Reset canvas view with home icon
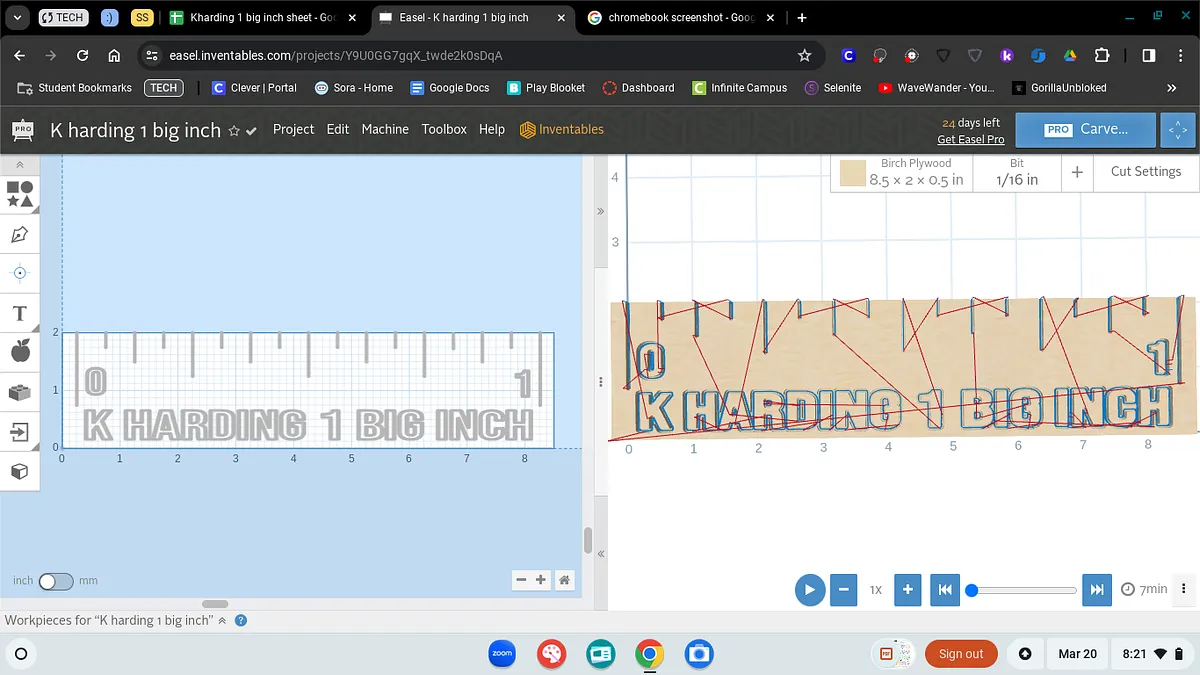1200x675 pixels. (565, 580)
